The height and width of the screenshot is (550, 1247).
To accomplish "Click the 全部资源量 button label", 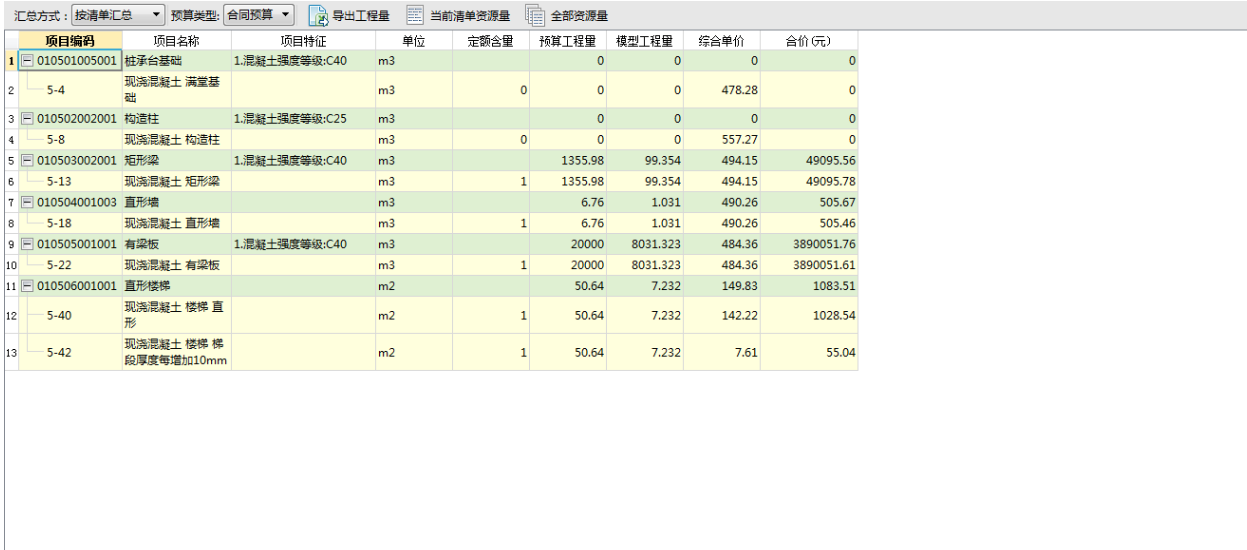I will [x=579, y=16].
